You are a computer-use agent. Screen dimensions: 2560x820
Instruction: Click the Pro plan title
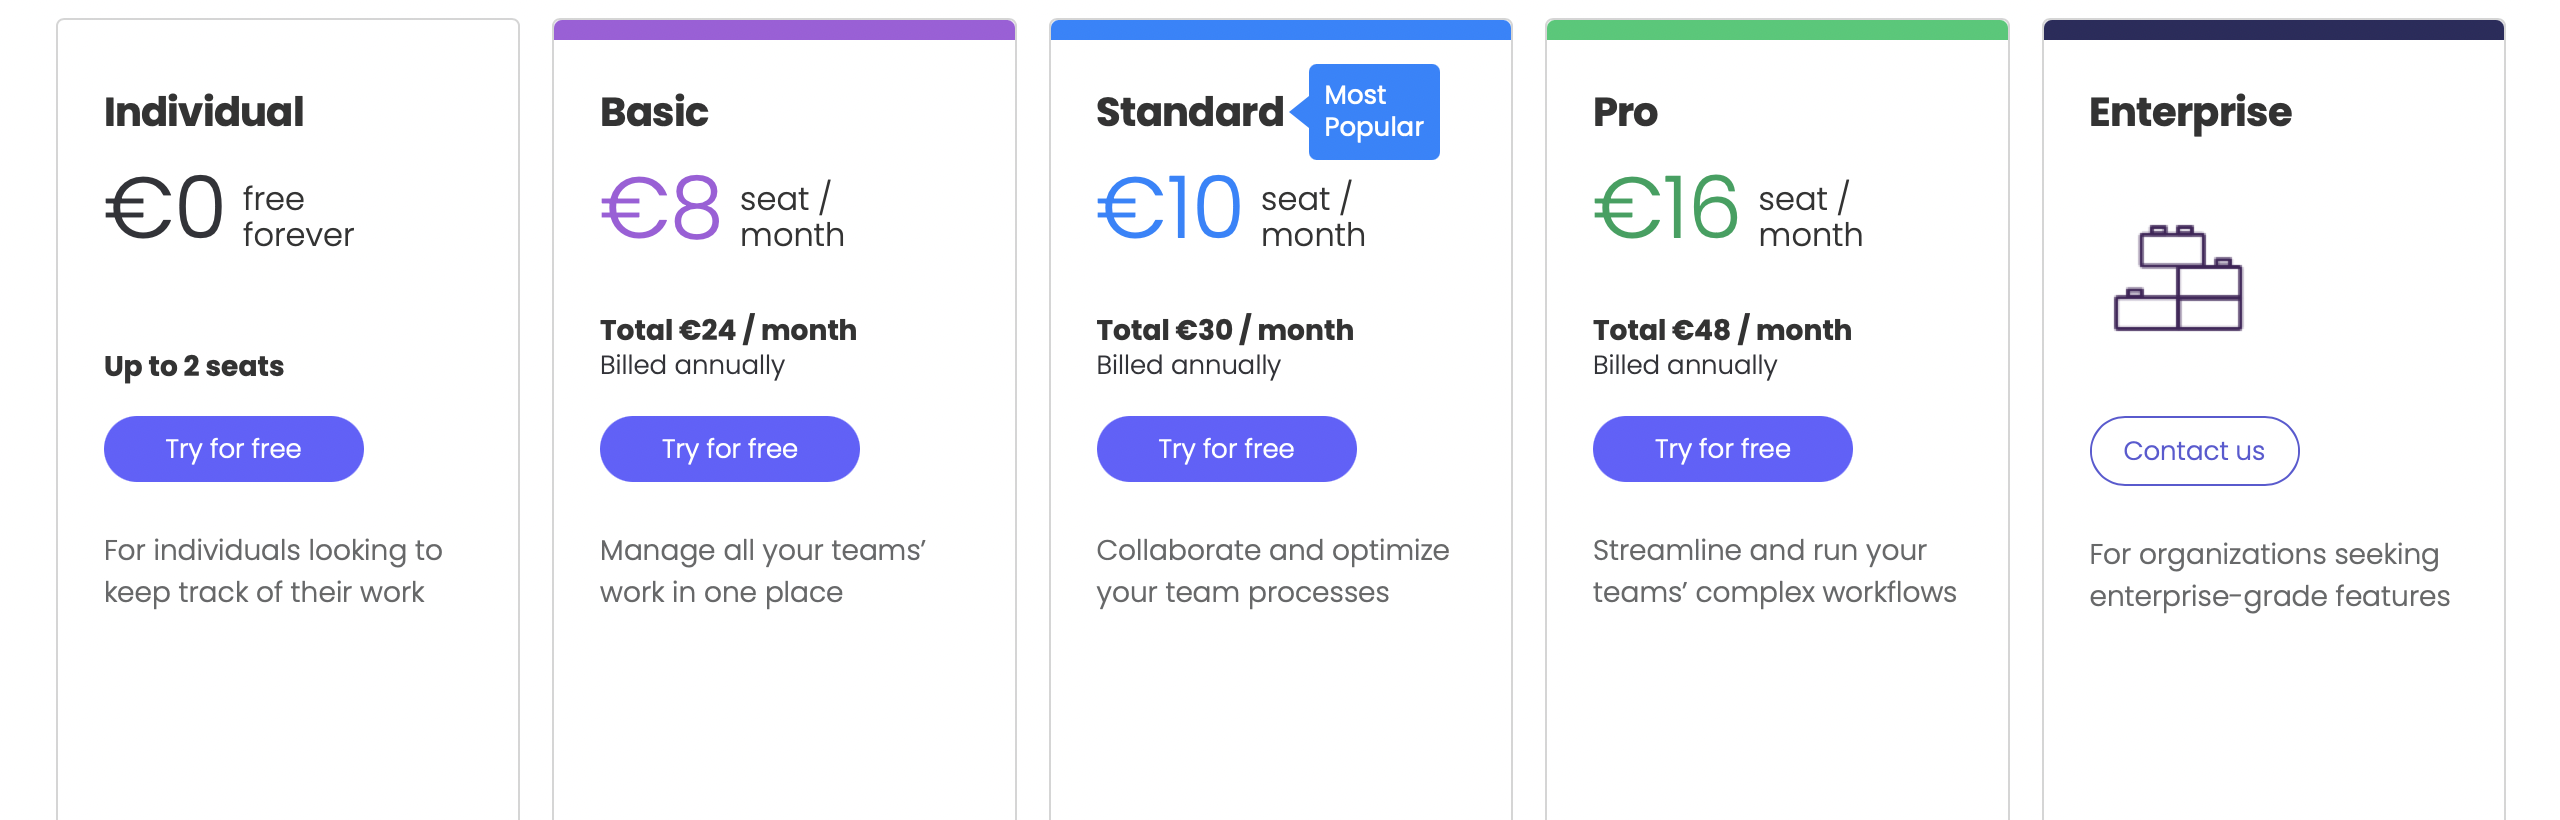coord(1625,112)
